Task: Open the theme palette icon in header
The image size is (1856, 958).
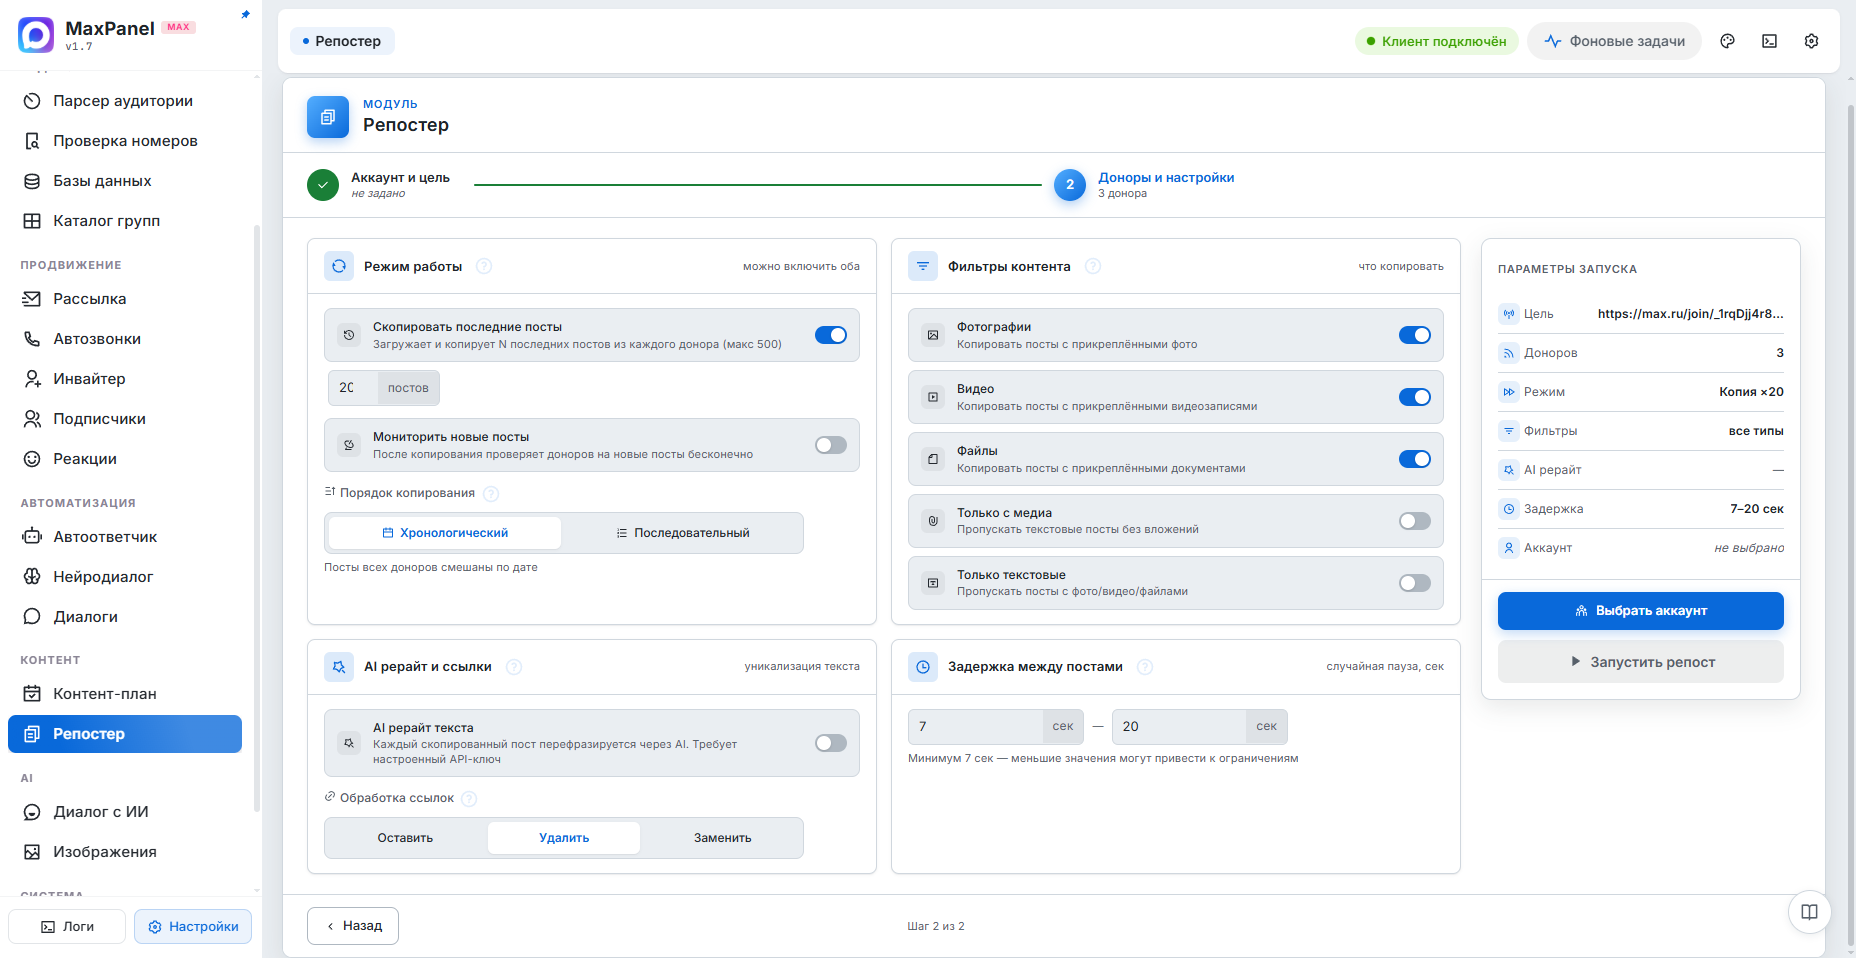Action: [x=1727, y=41]
